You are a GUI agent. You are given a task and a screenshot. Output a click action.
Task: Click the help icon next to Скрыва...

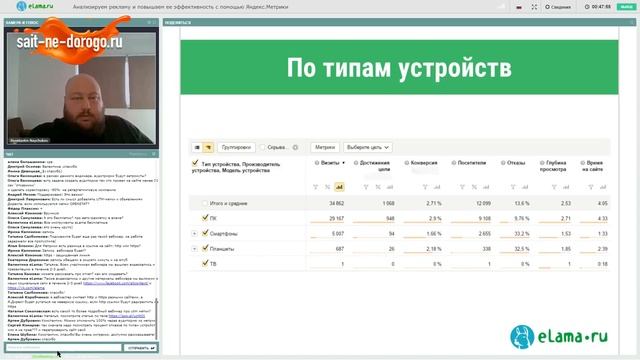click(x=295, y=147)
